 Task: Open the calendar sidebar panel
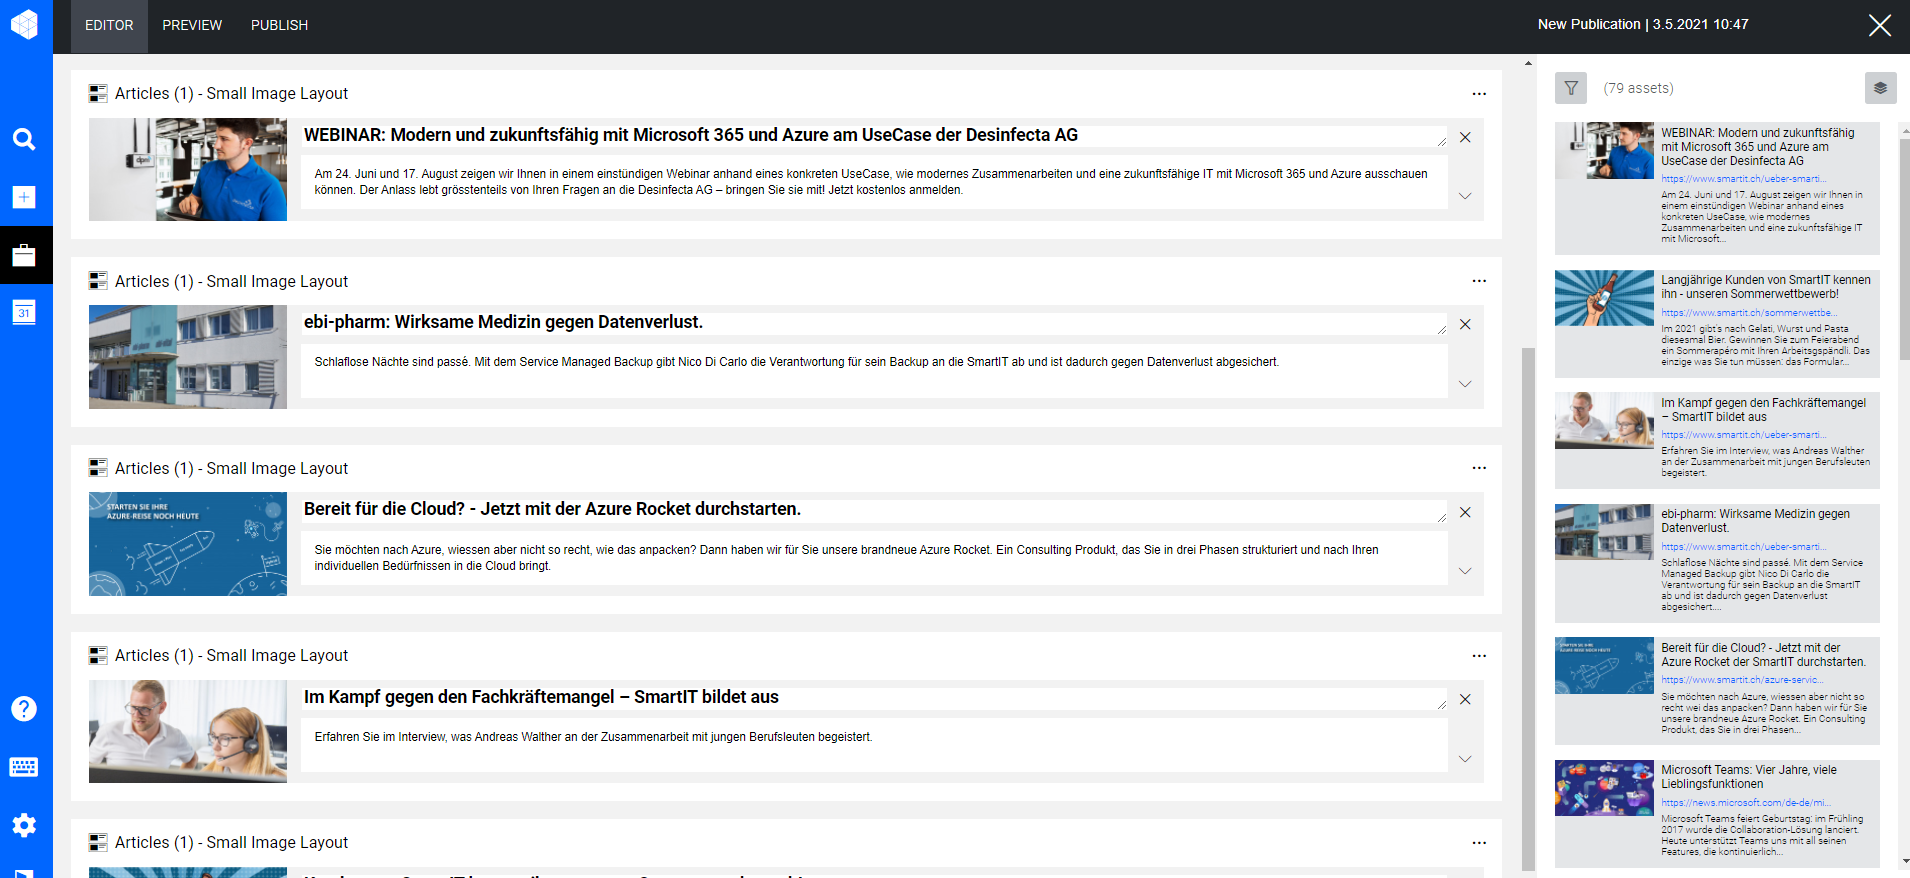(24, 313)
